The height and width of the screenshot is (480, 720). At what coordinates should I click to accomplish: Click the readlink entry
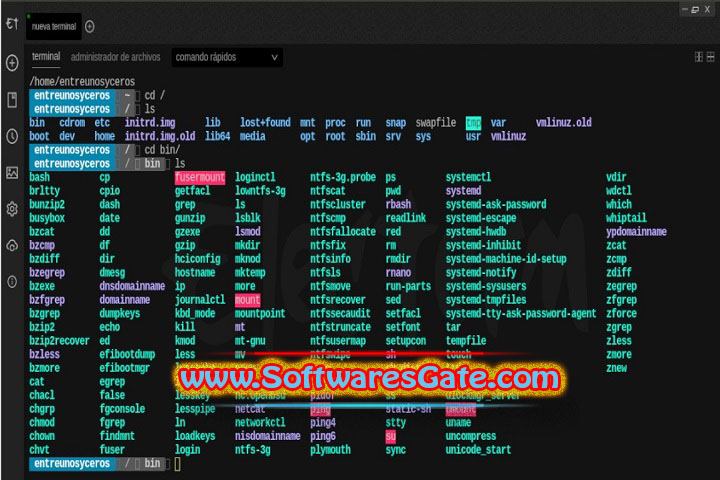point(406,218)
